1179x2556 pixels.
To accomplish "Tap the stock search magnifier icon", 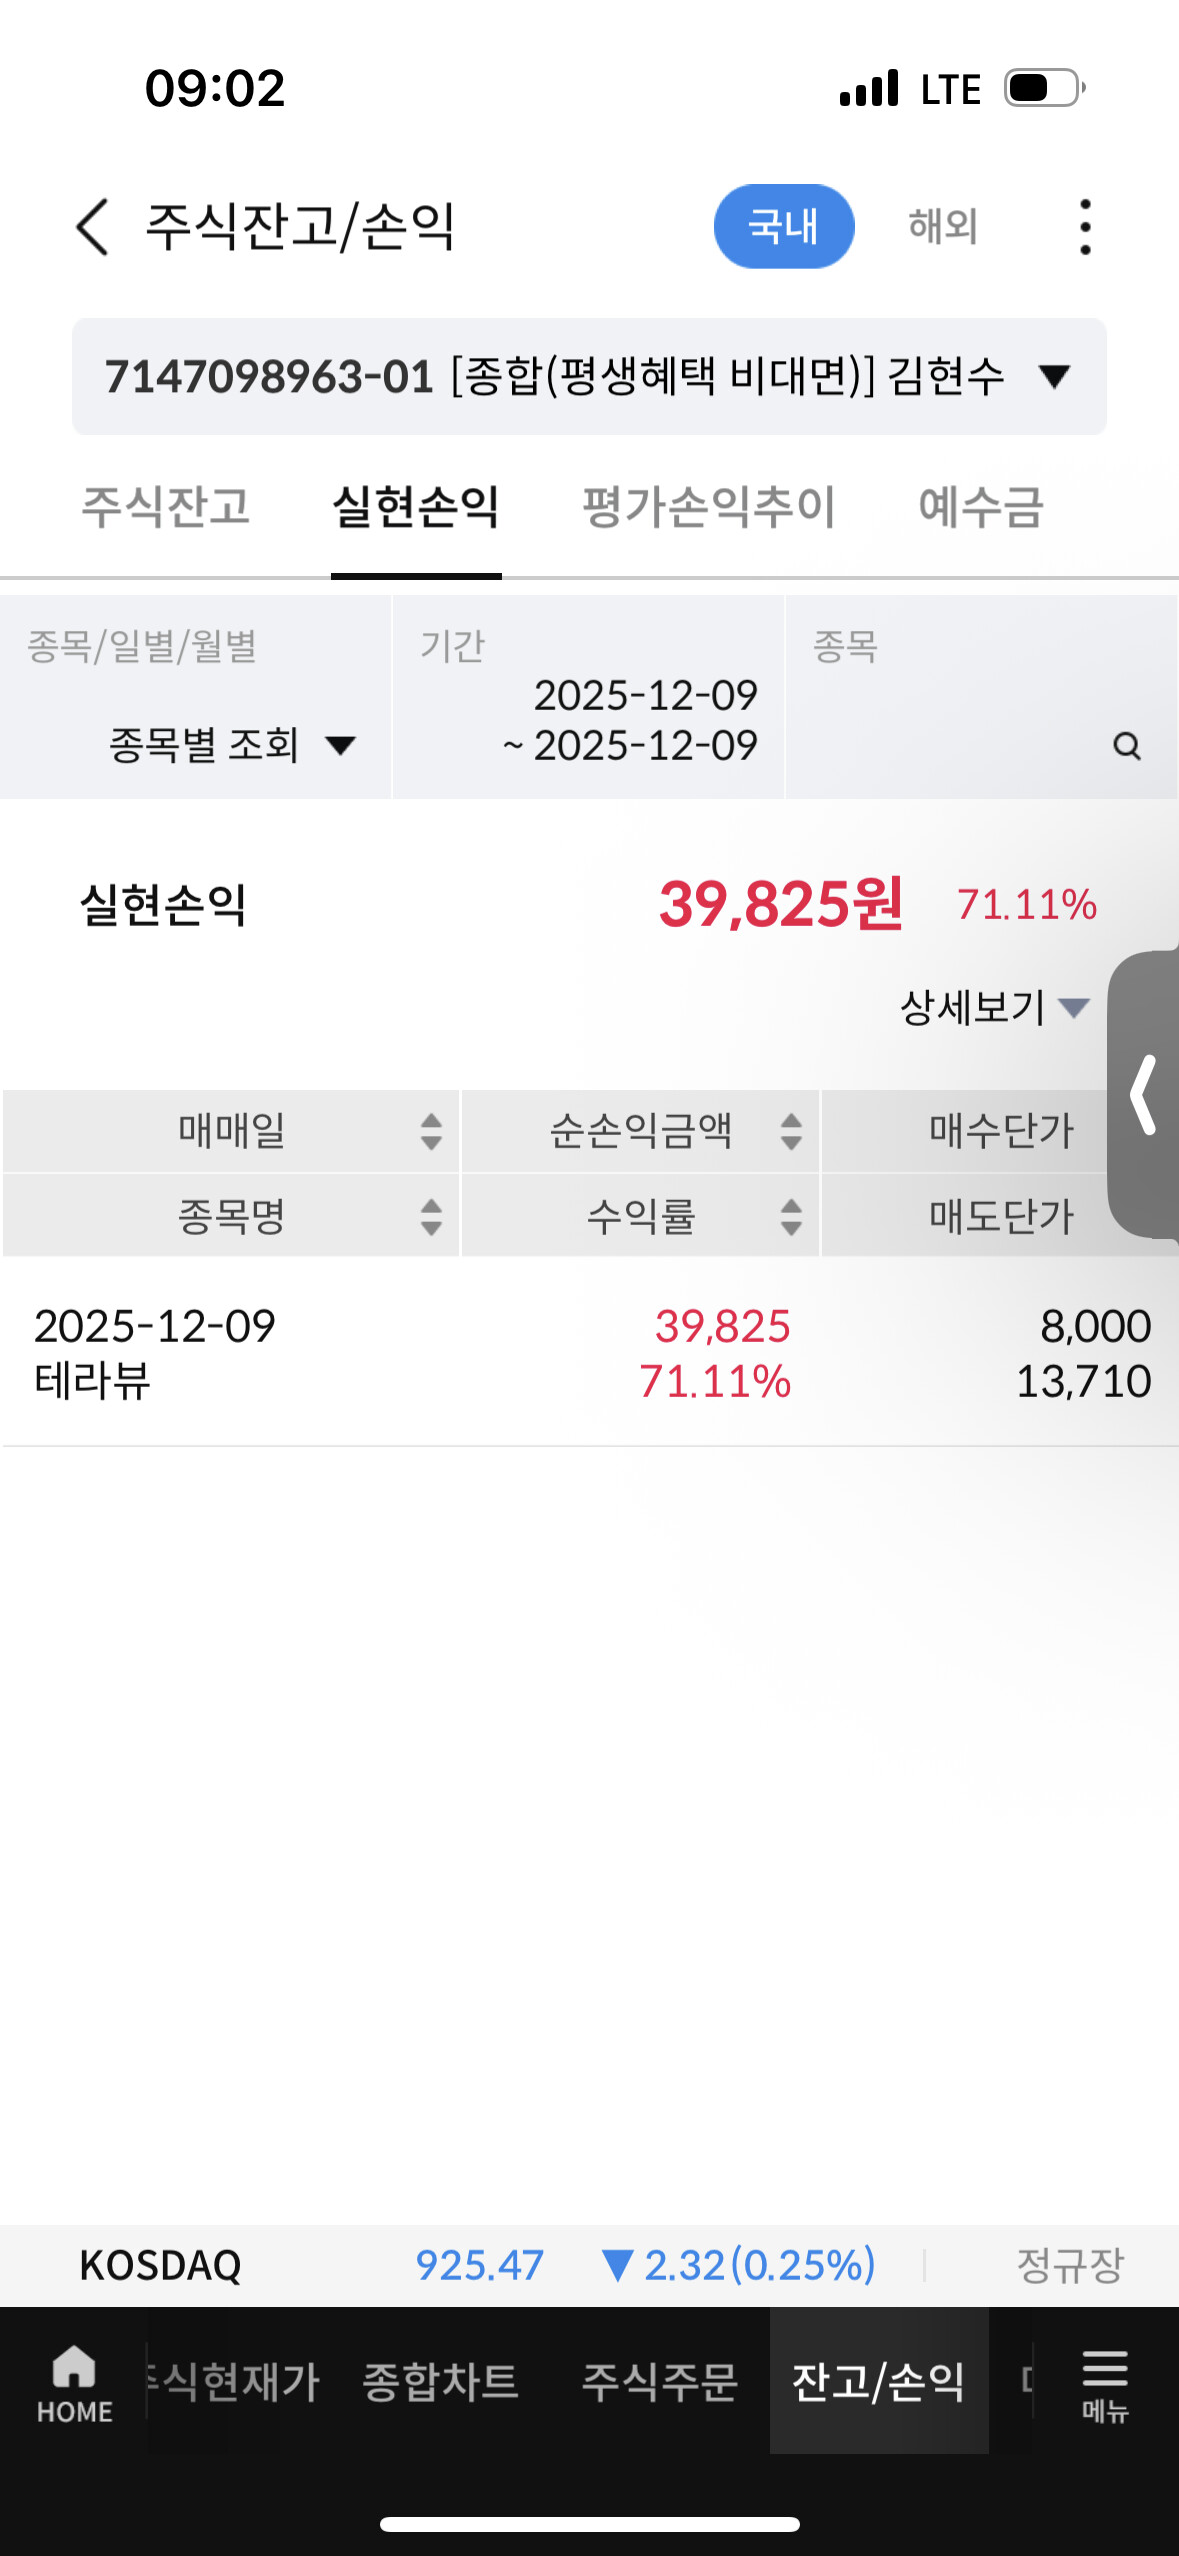I will click(1126, 746).
